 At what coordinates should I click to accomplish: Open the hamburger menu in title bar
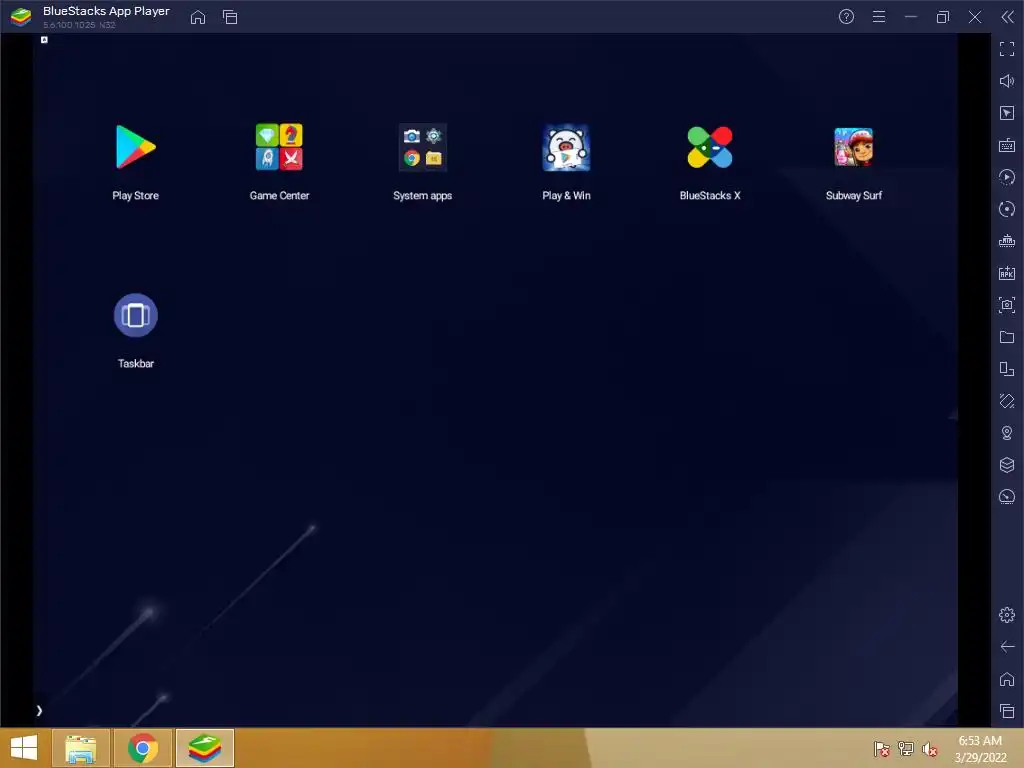[x=879, y=17]
